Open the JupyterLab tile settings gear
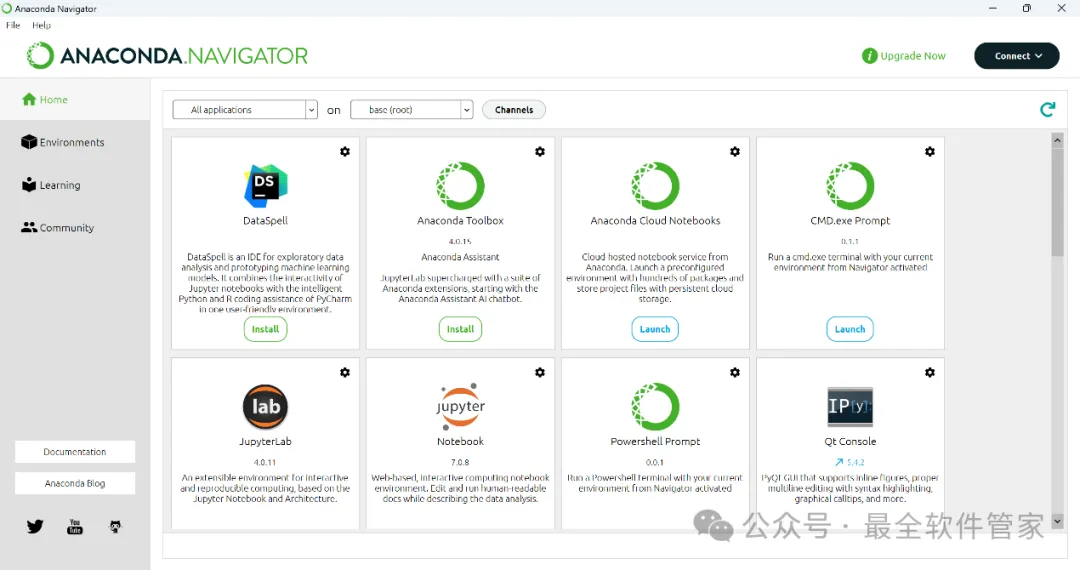This screenshot has height=570, width=1080. click(345, 372)
